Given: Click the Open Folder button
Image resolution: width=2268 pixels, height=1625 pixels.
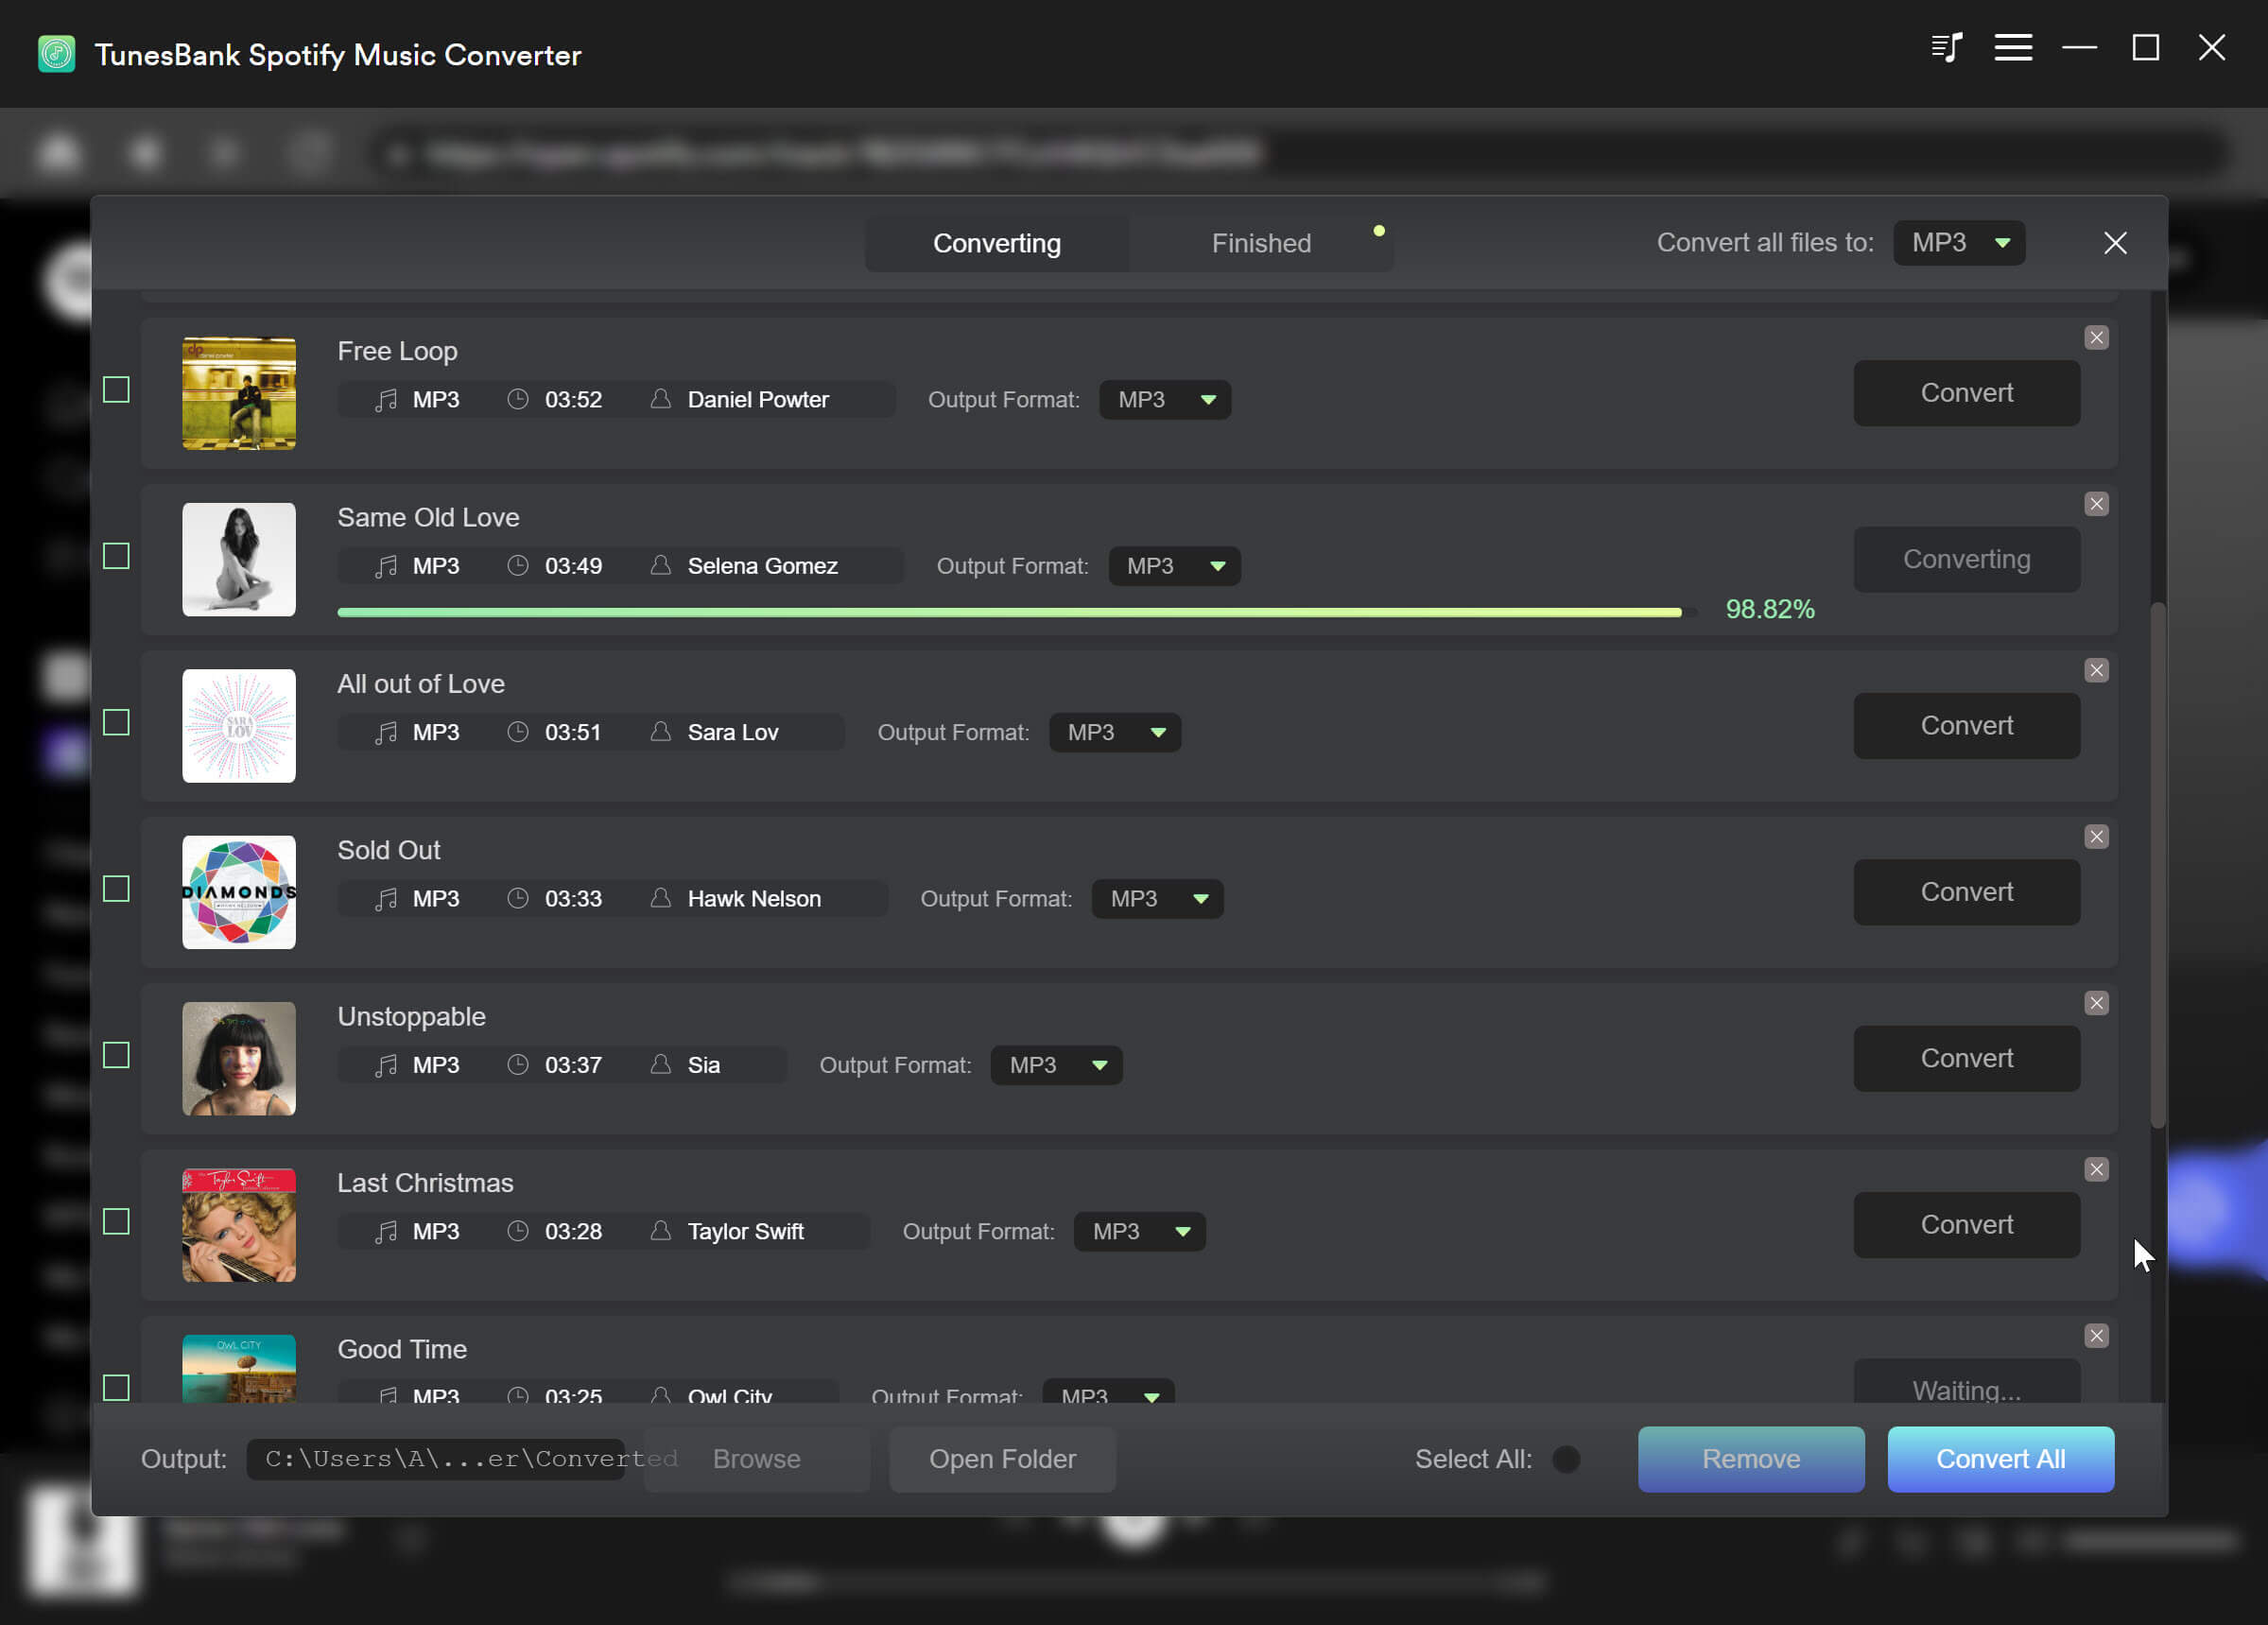Looking at the screenshot, I should point(1000,1458).
